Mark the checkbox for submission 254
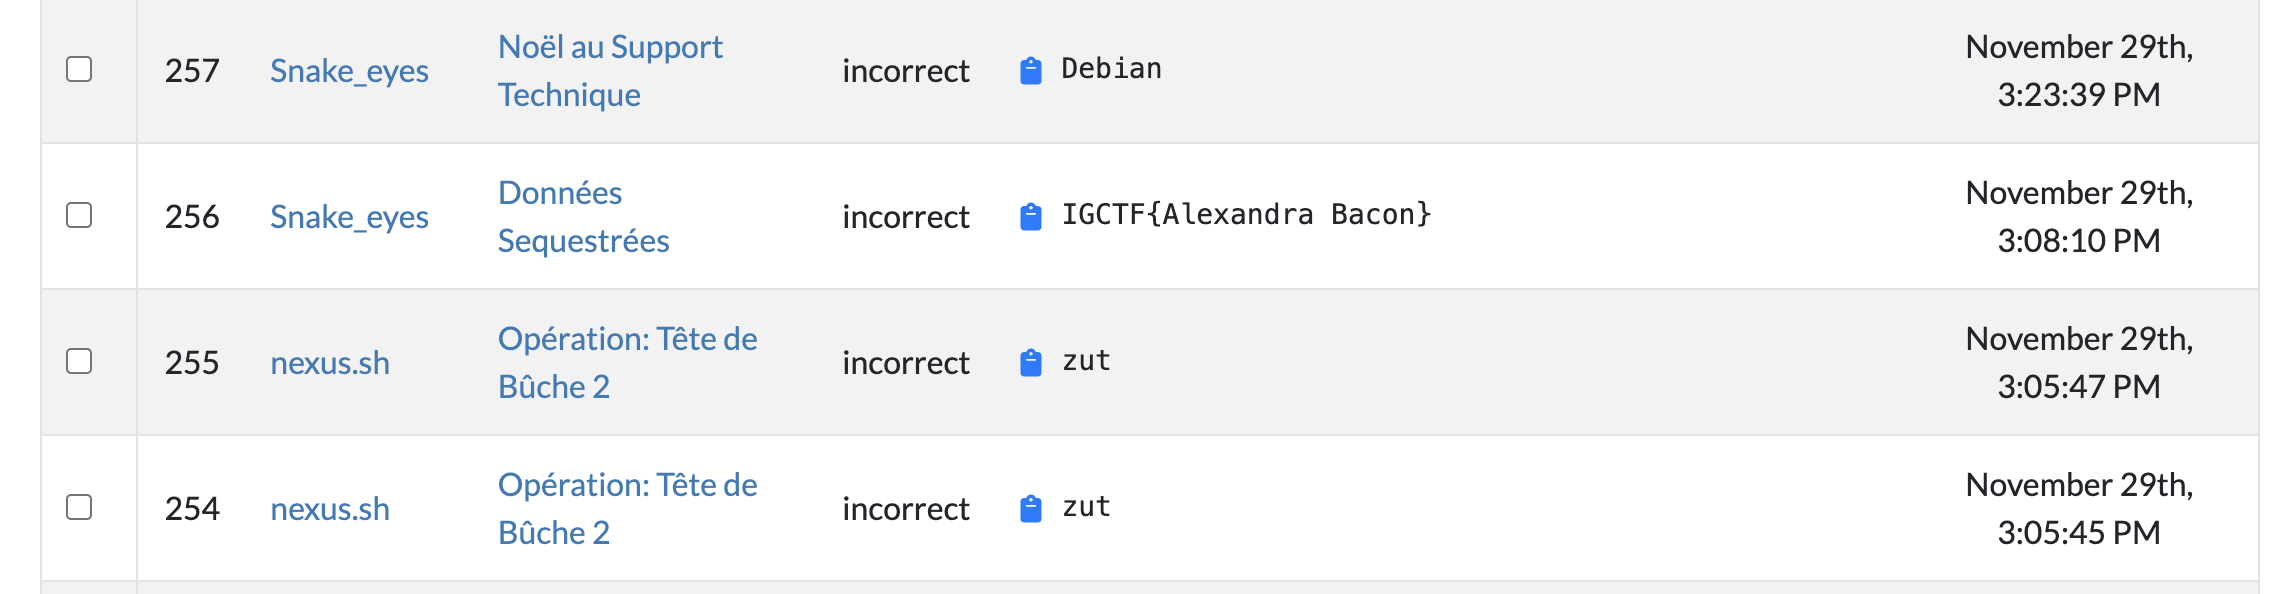 pyautogui.click(x=79, y=507)
